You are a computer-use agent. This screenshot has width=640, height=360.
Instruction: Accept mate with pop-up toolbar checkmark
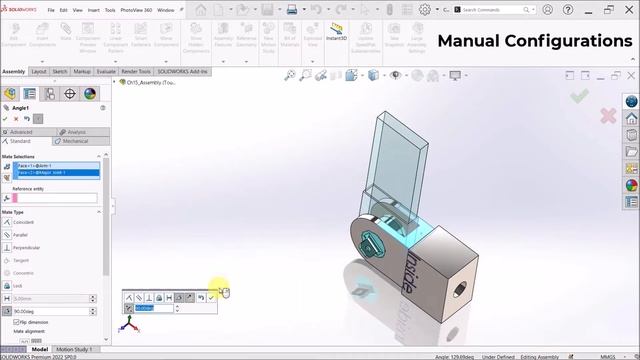[x=211, y=298]
